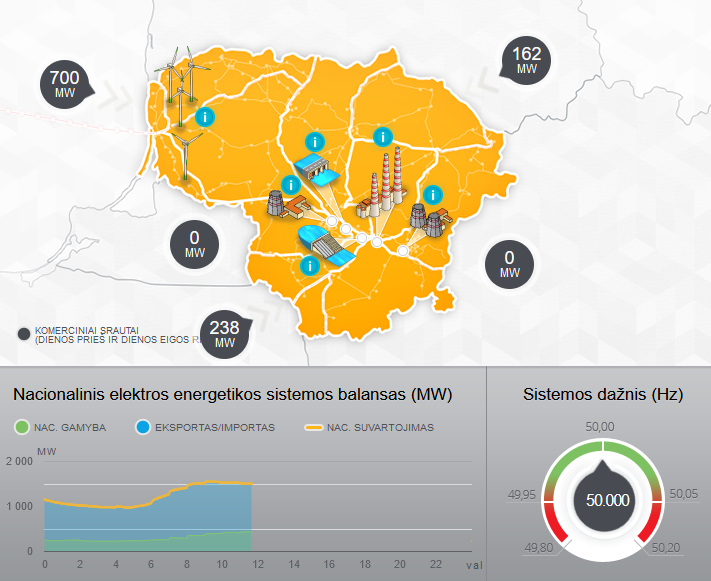The width and height of the screenshot is (711, 581).
Task: Open info icon above the upper blue-roofed plant
Action: pos(314,142)
